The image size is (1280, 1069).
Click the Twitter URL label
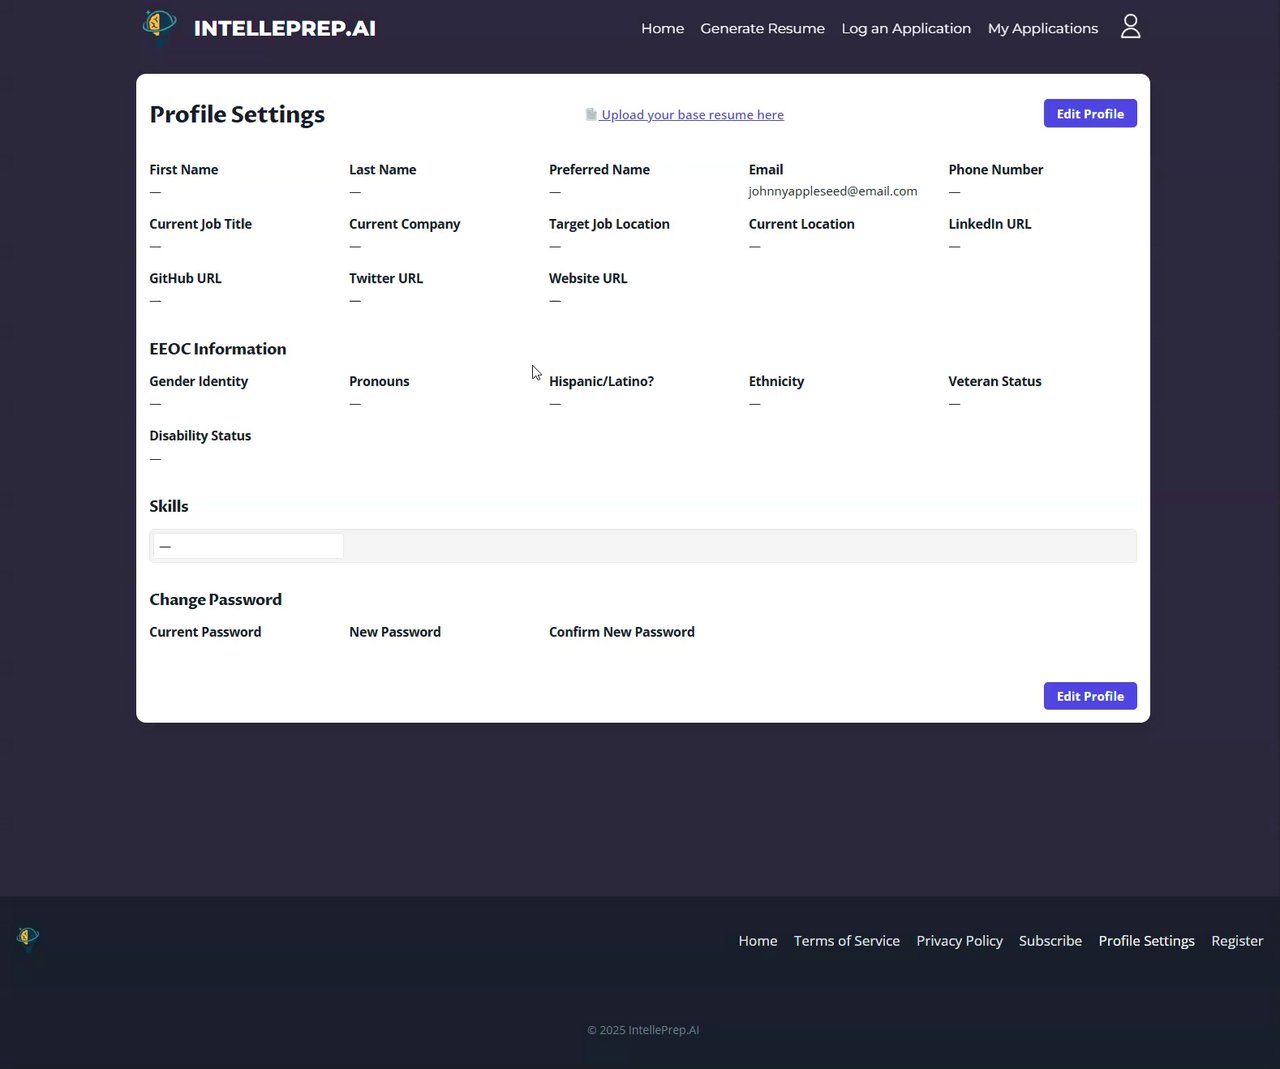[x=386, y=278]
